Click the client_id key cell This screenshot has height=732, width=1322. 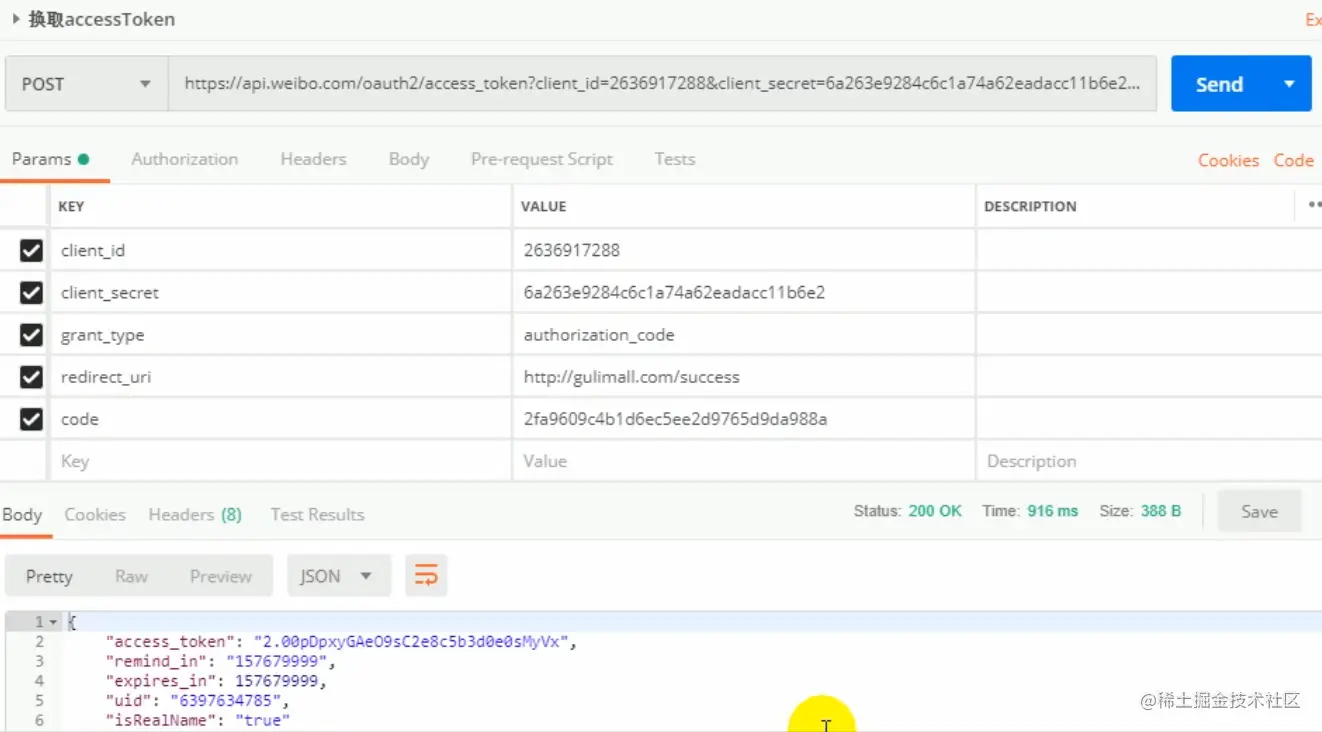click(x=280, y=250)
